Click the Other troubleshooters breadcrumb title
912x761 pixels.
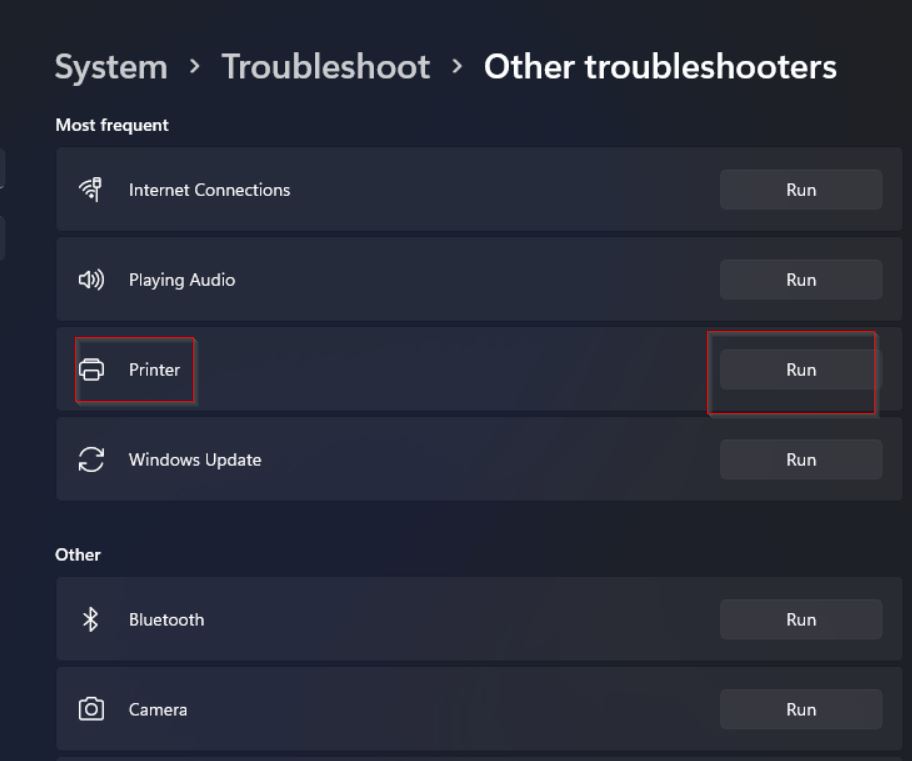[x=660, y=67]
